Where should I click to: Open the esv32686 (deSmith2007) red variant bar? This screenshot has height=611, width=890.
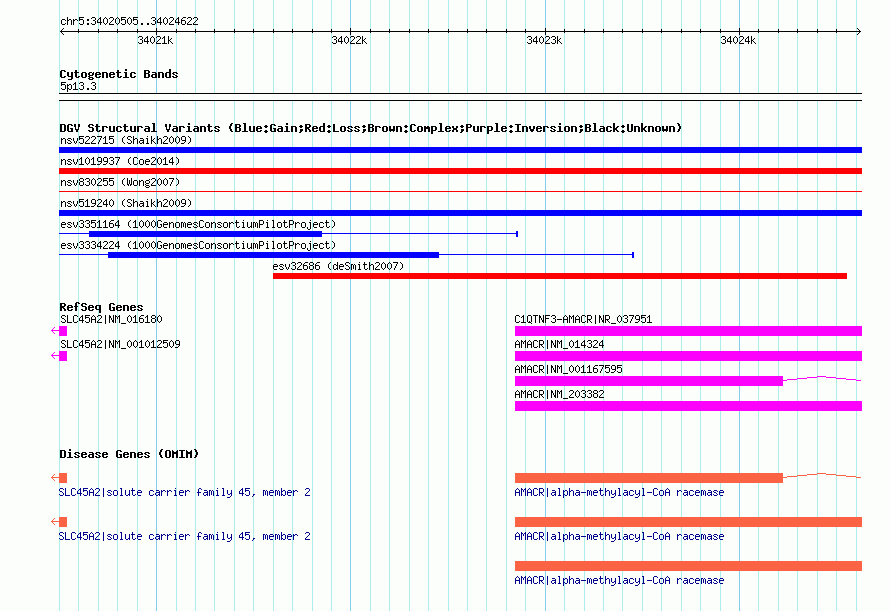click(560, 276)
